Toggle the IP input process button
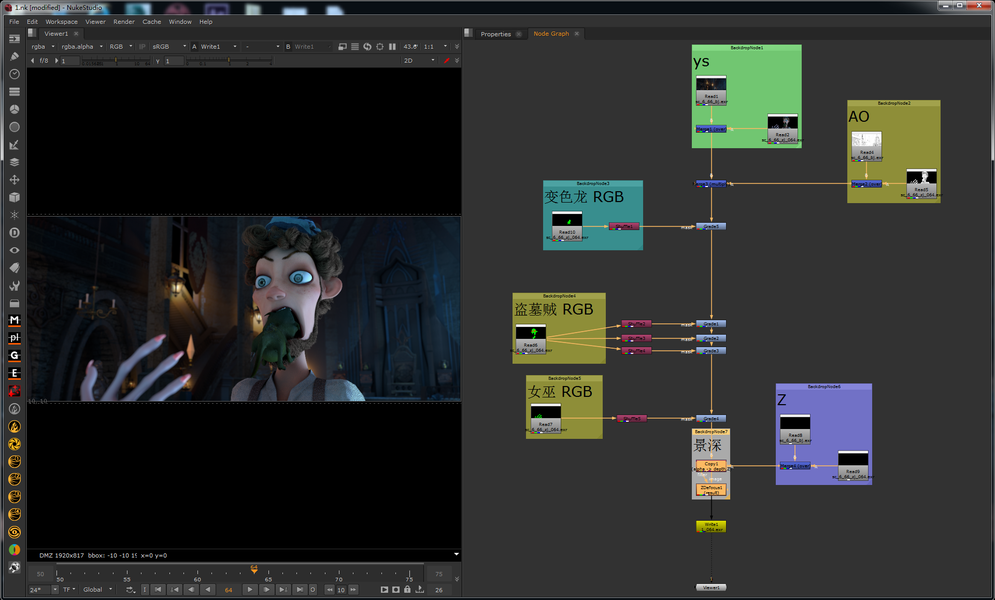Screen dimensions: 995x600 (142, 46)
